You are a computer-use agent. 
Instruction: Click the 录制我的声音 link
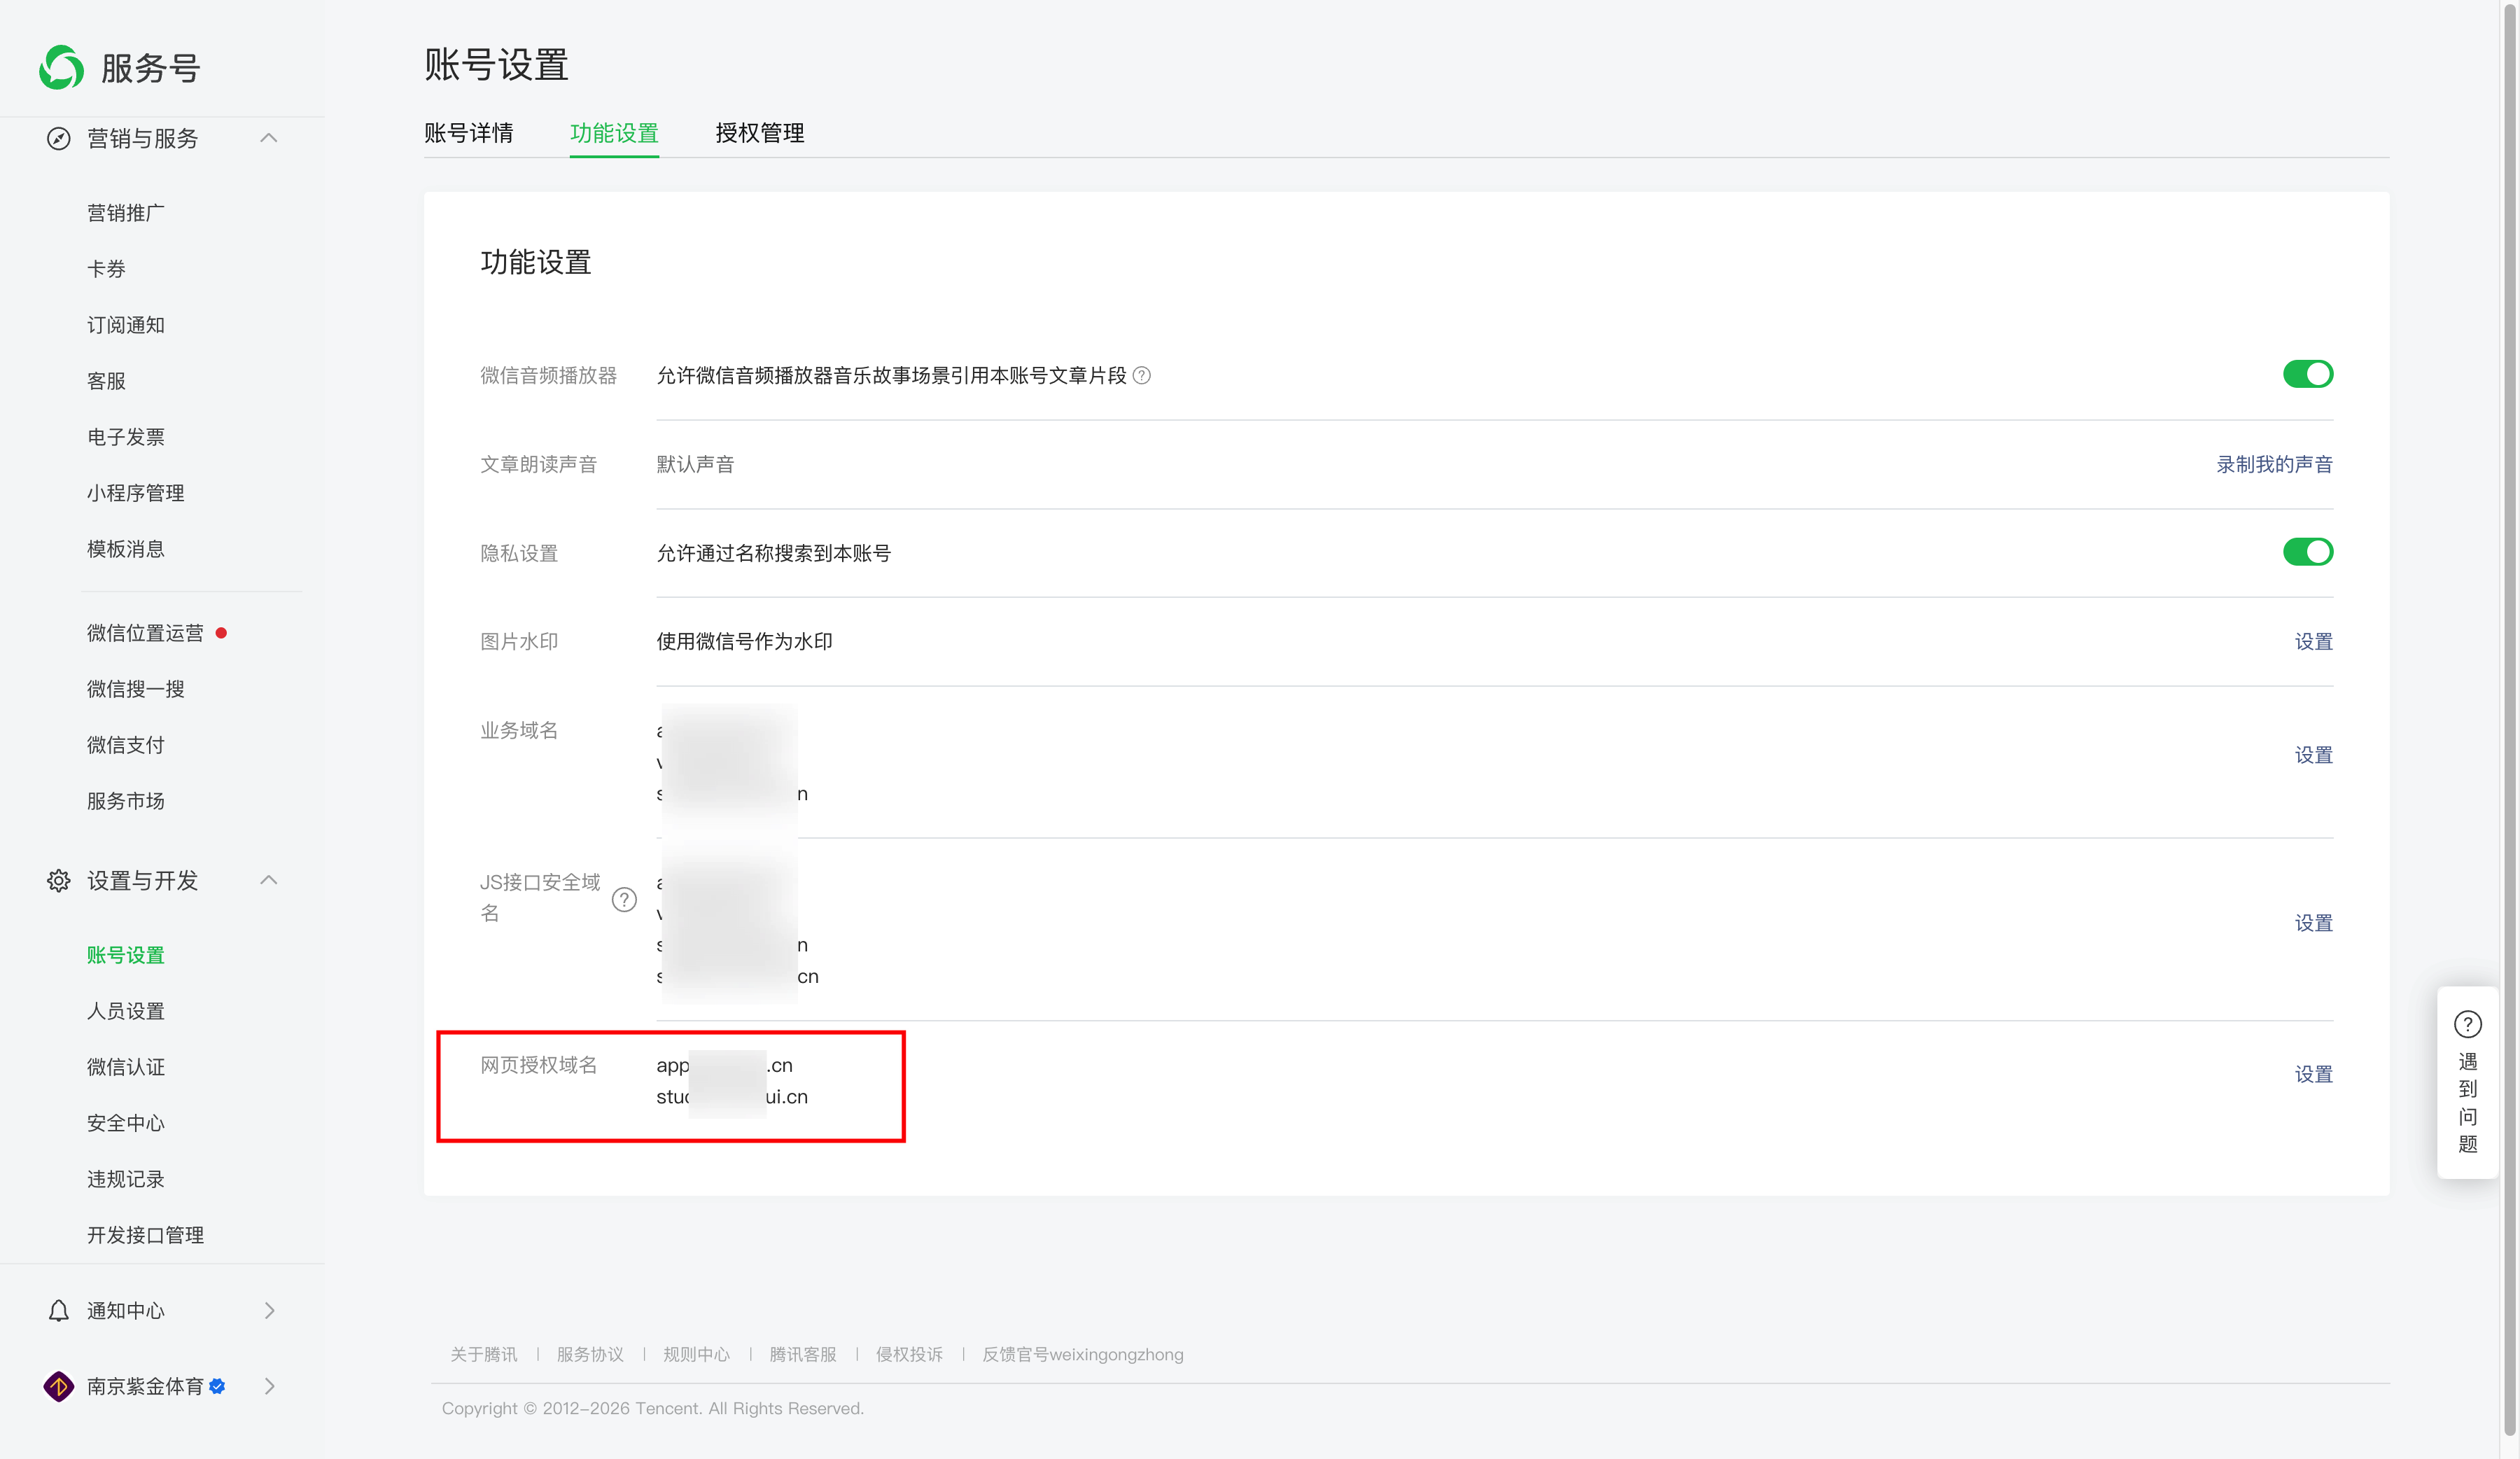[2274, 464]
